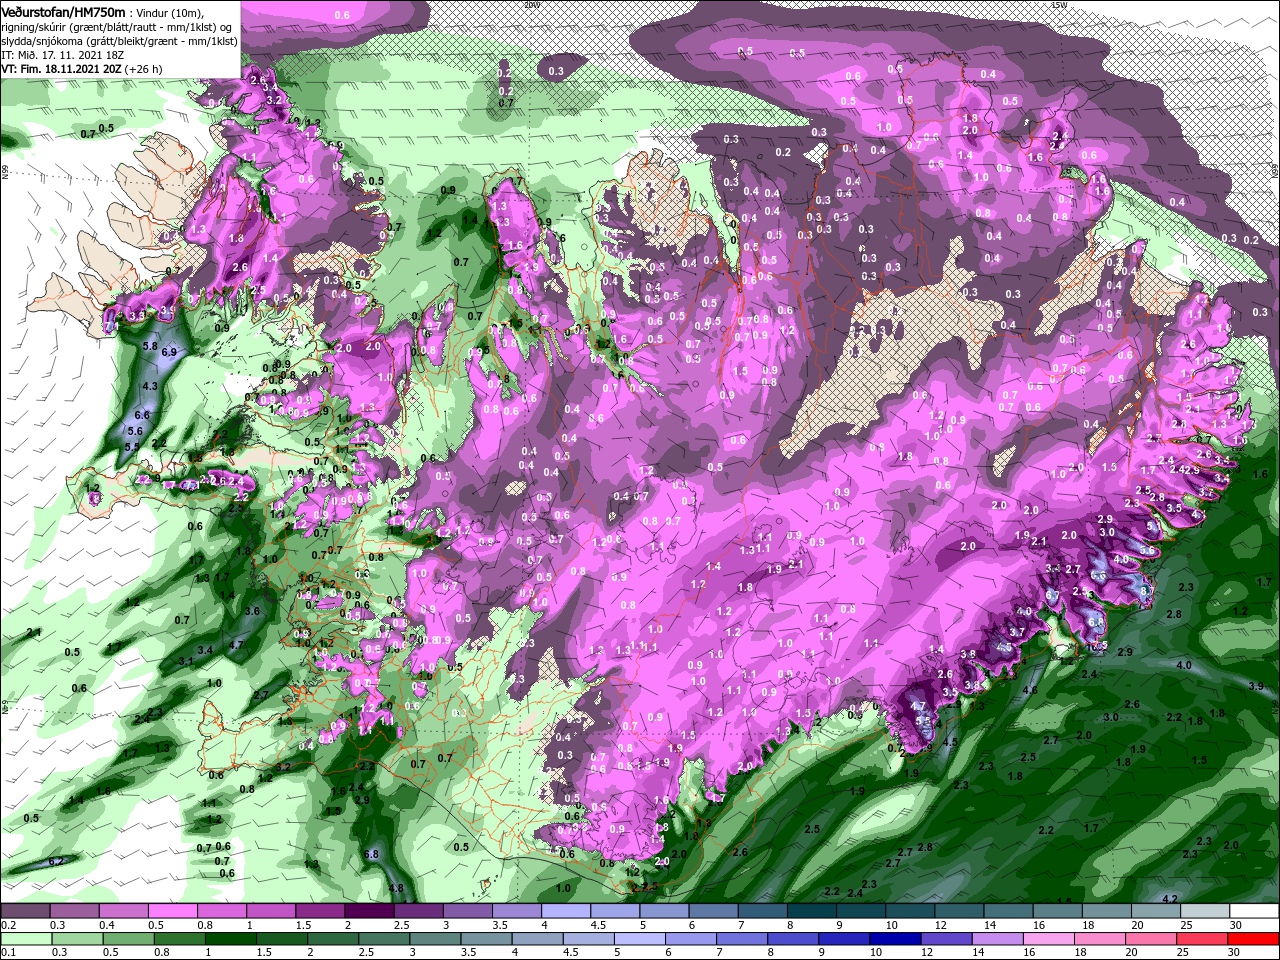Pick the bright red rain swatch after 30
Viewport: 1280px width, 960px height.
(x=1253, y=938)
